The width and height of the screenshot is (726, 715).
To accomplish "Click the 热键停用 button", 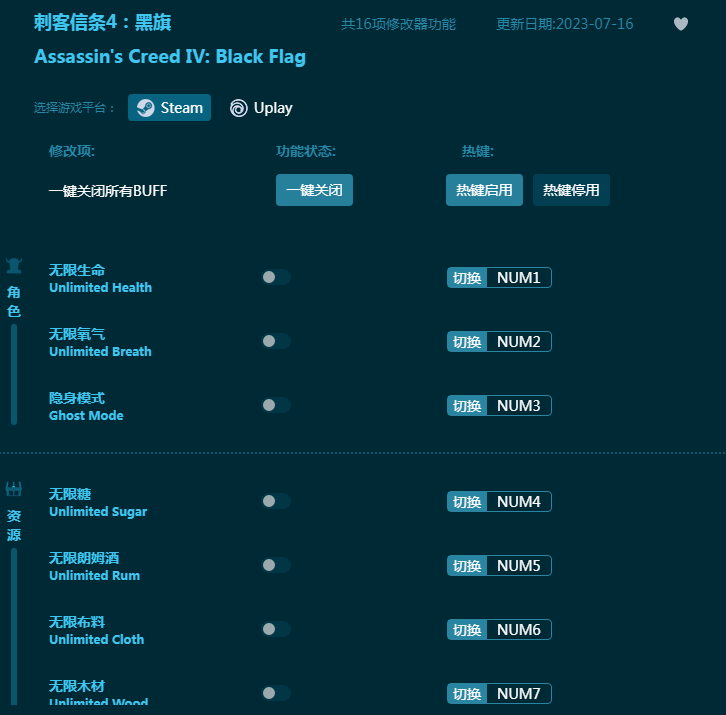I will point(571,190).
